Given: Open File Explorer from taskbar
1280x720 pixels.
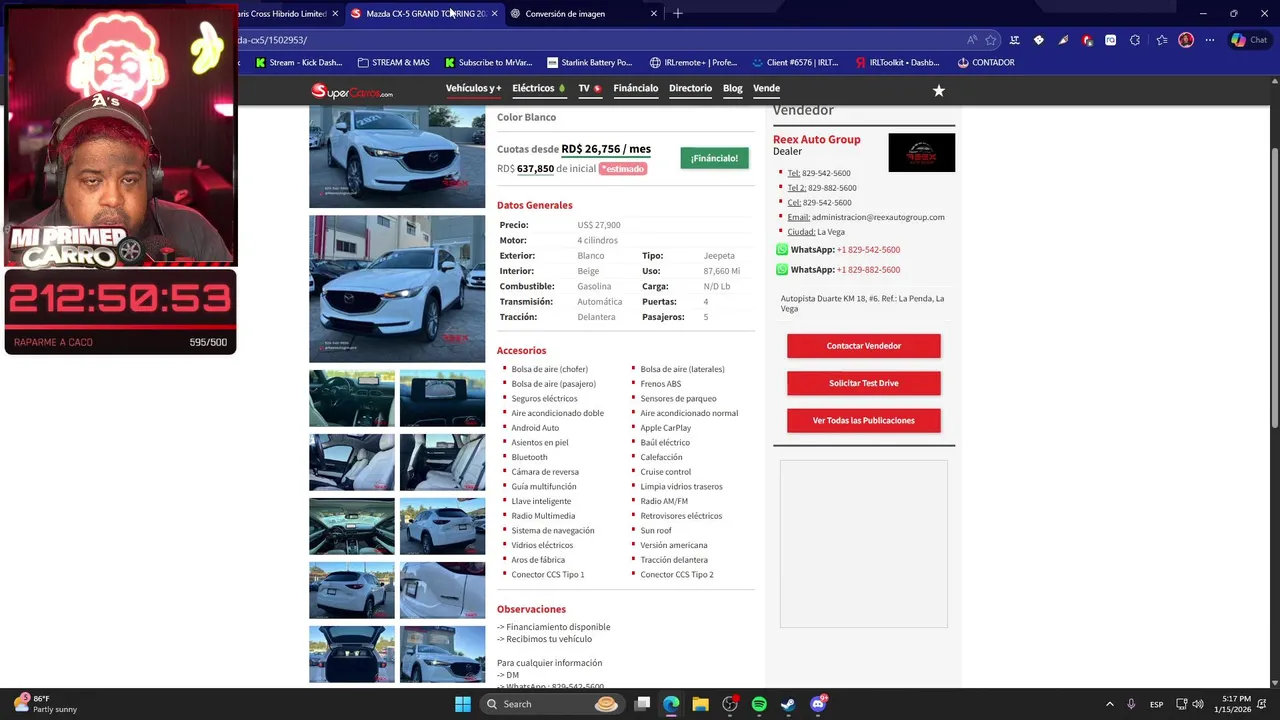Looking at the screenshot, I should (700, 704).
